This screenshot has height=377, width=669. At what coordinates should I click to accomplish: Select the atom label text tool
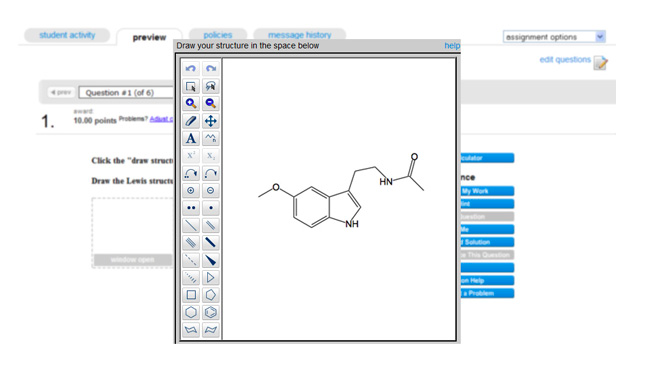click(x=191, y=138)
